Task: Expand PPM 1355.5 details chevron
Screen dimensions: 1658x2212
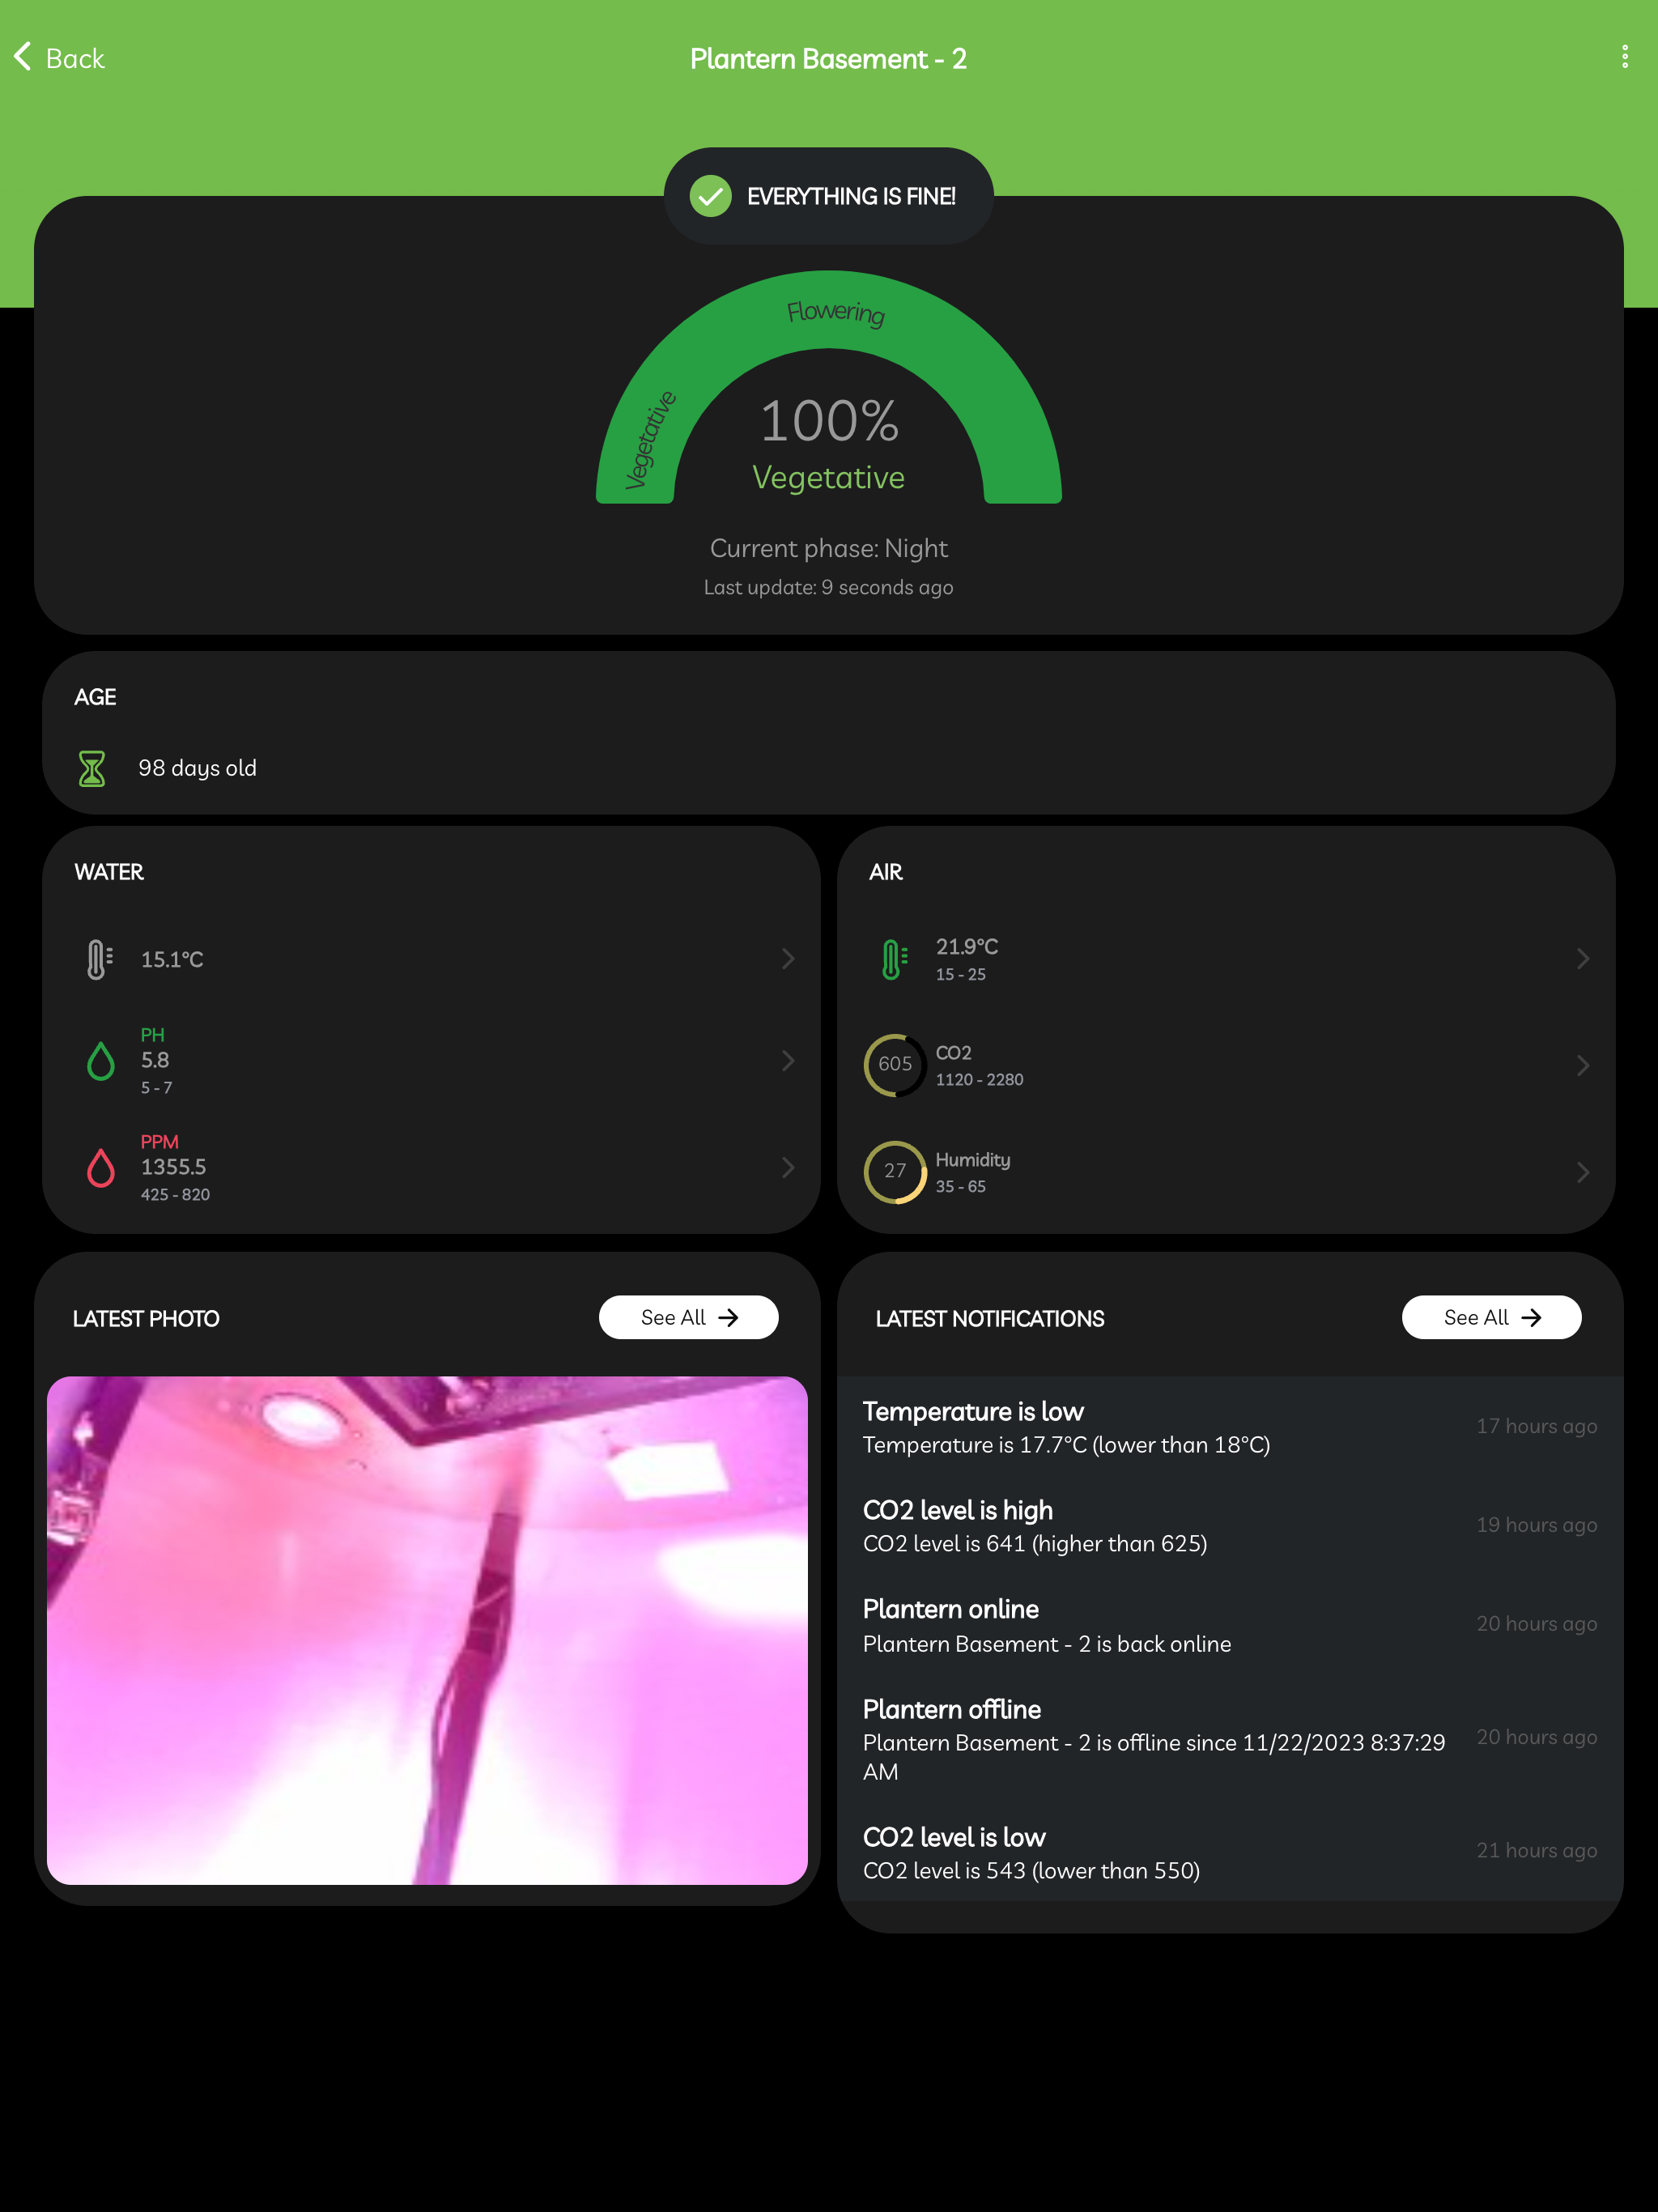Action: coord(788,1167)
